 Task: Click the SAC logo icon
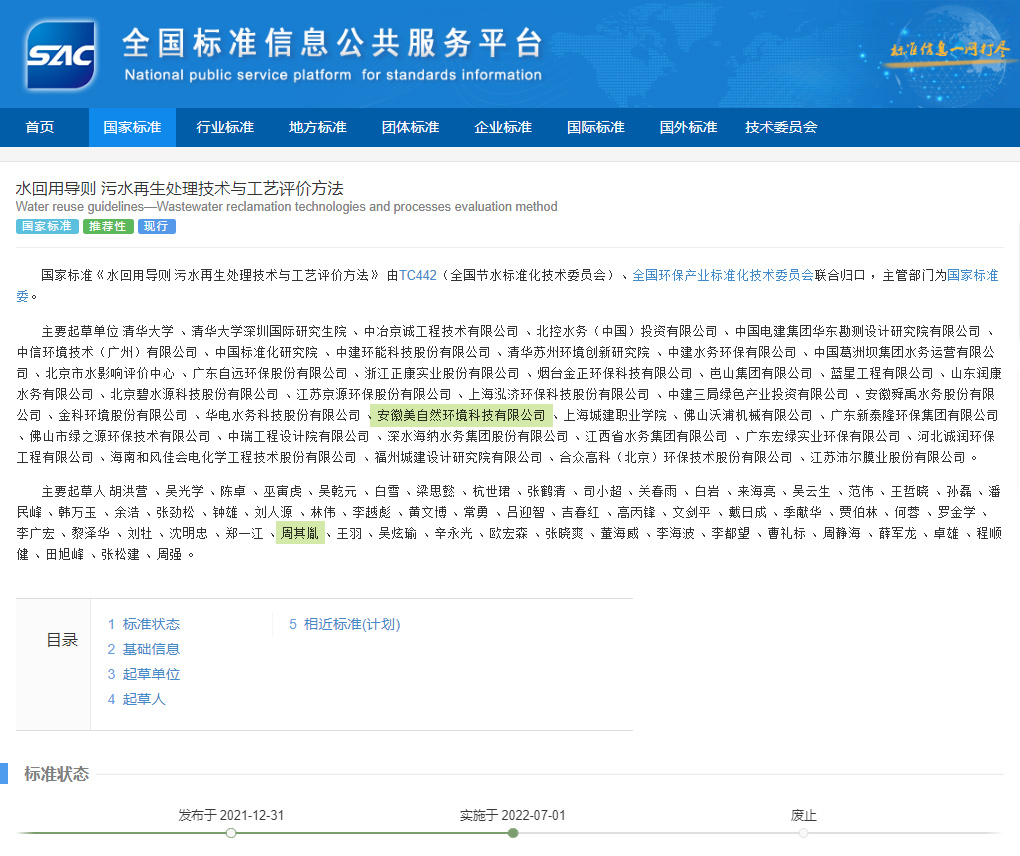click(x=62, y=54)
